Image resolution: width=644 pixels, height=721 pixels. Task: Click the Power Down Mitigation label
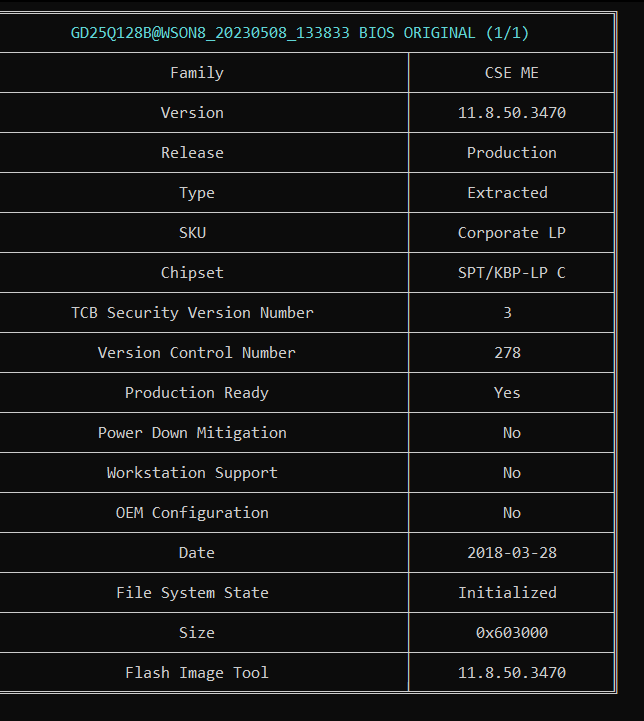point(192,433)
